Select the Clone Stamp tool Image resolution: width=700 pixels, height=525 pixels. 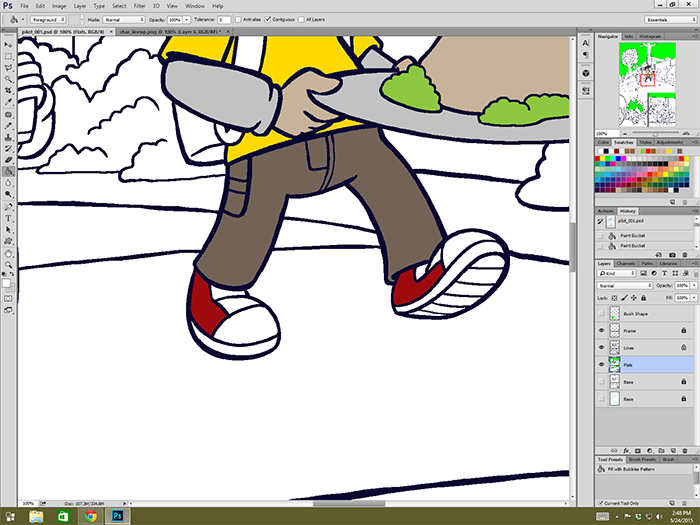pos(8,138)
